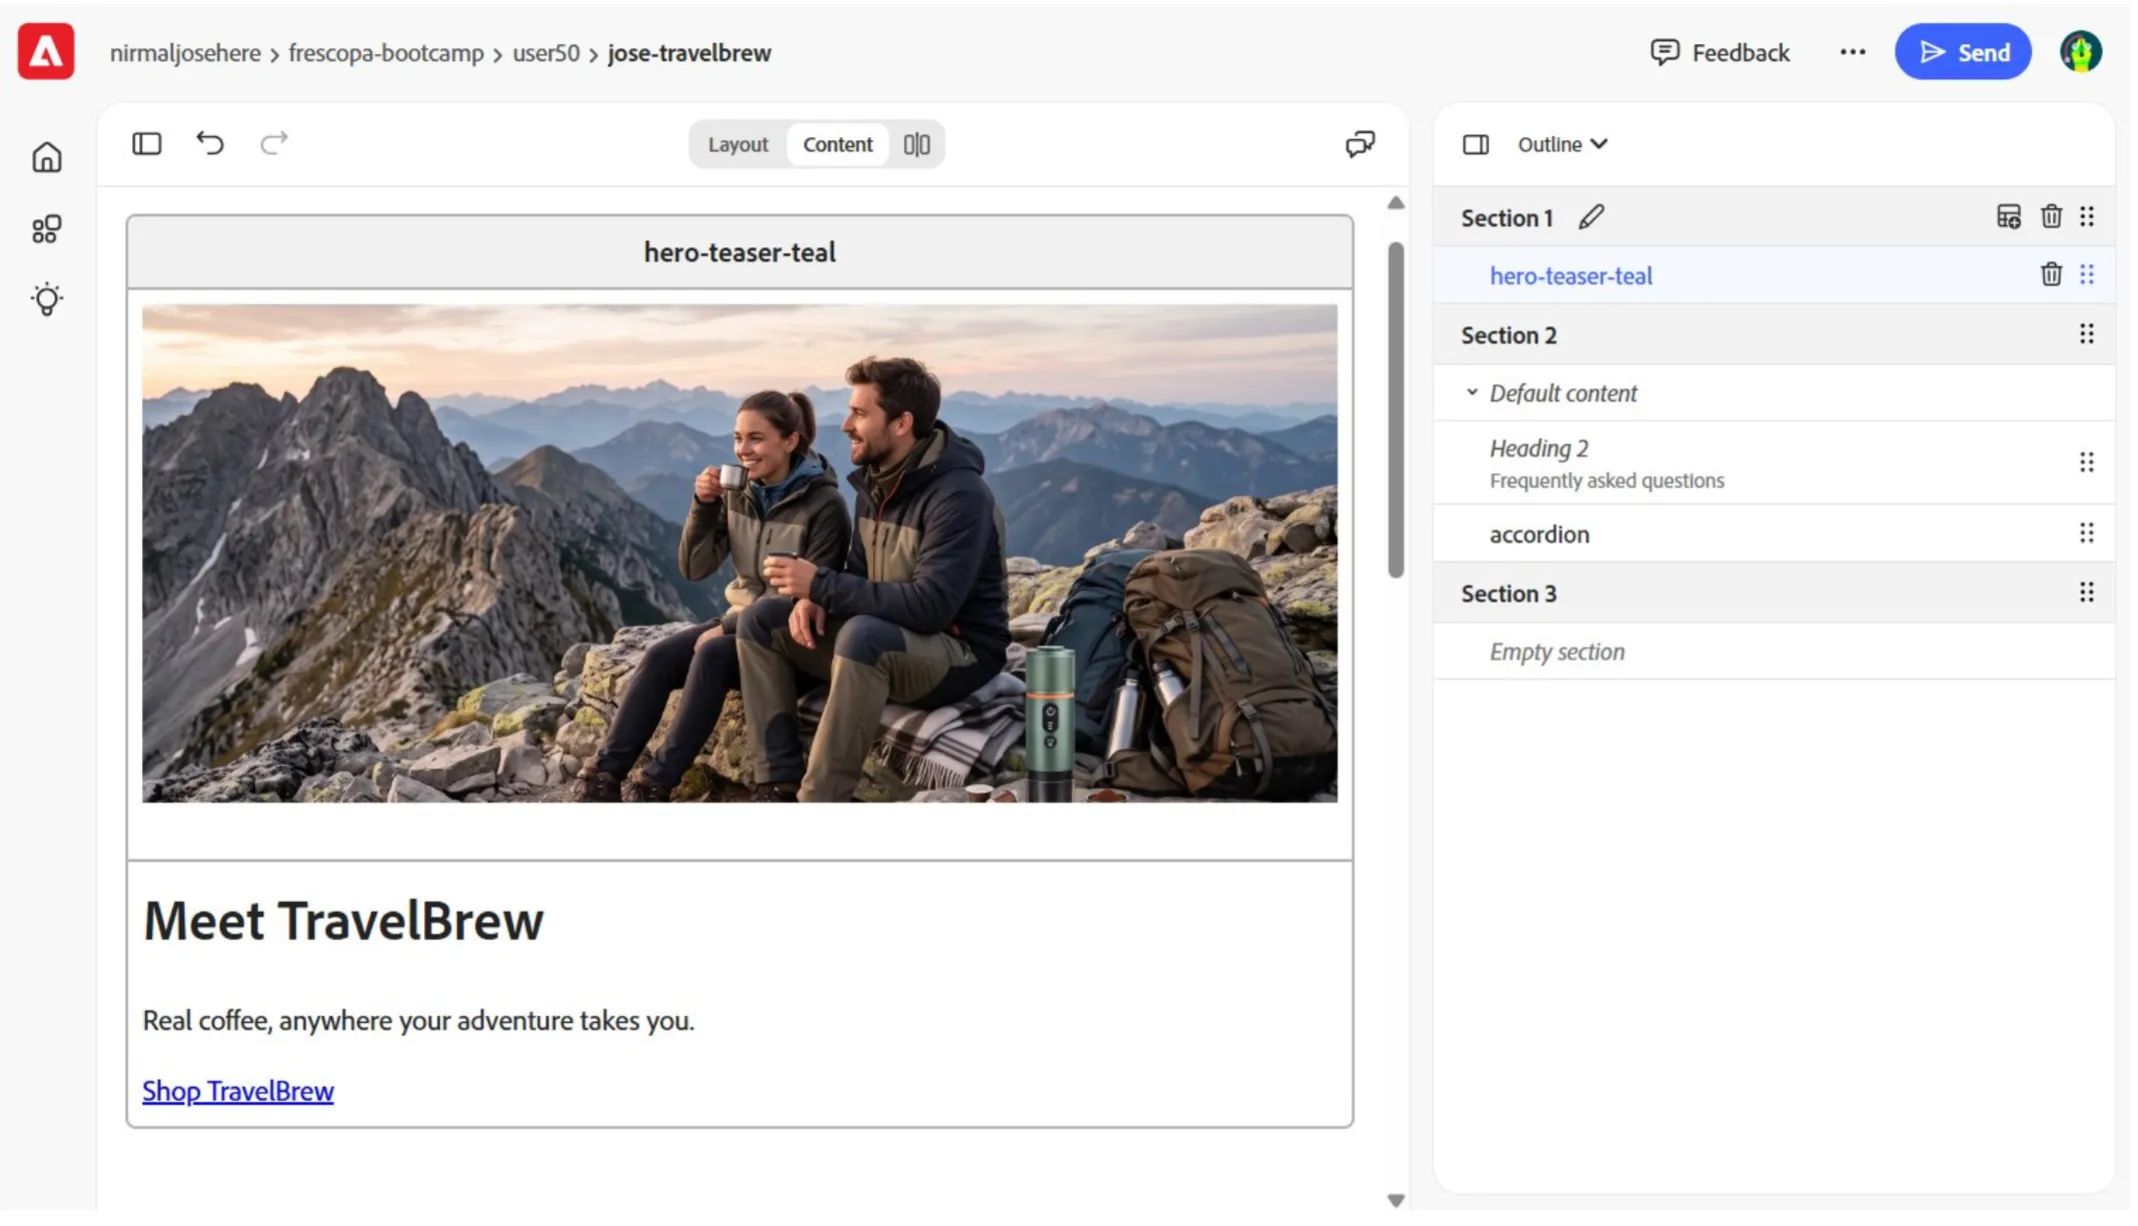Undo the last edit
Image resolution: width=2138 pixels, height=1226 pixels.
click(x=210, y=144)
